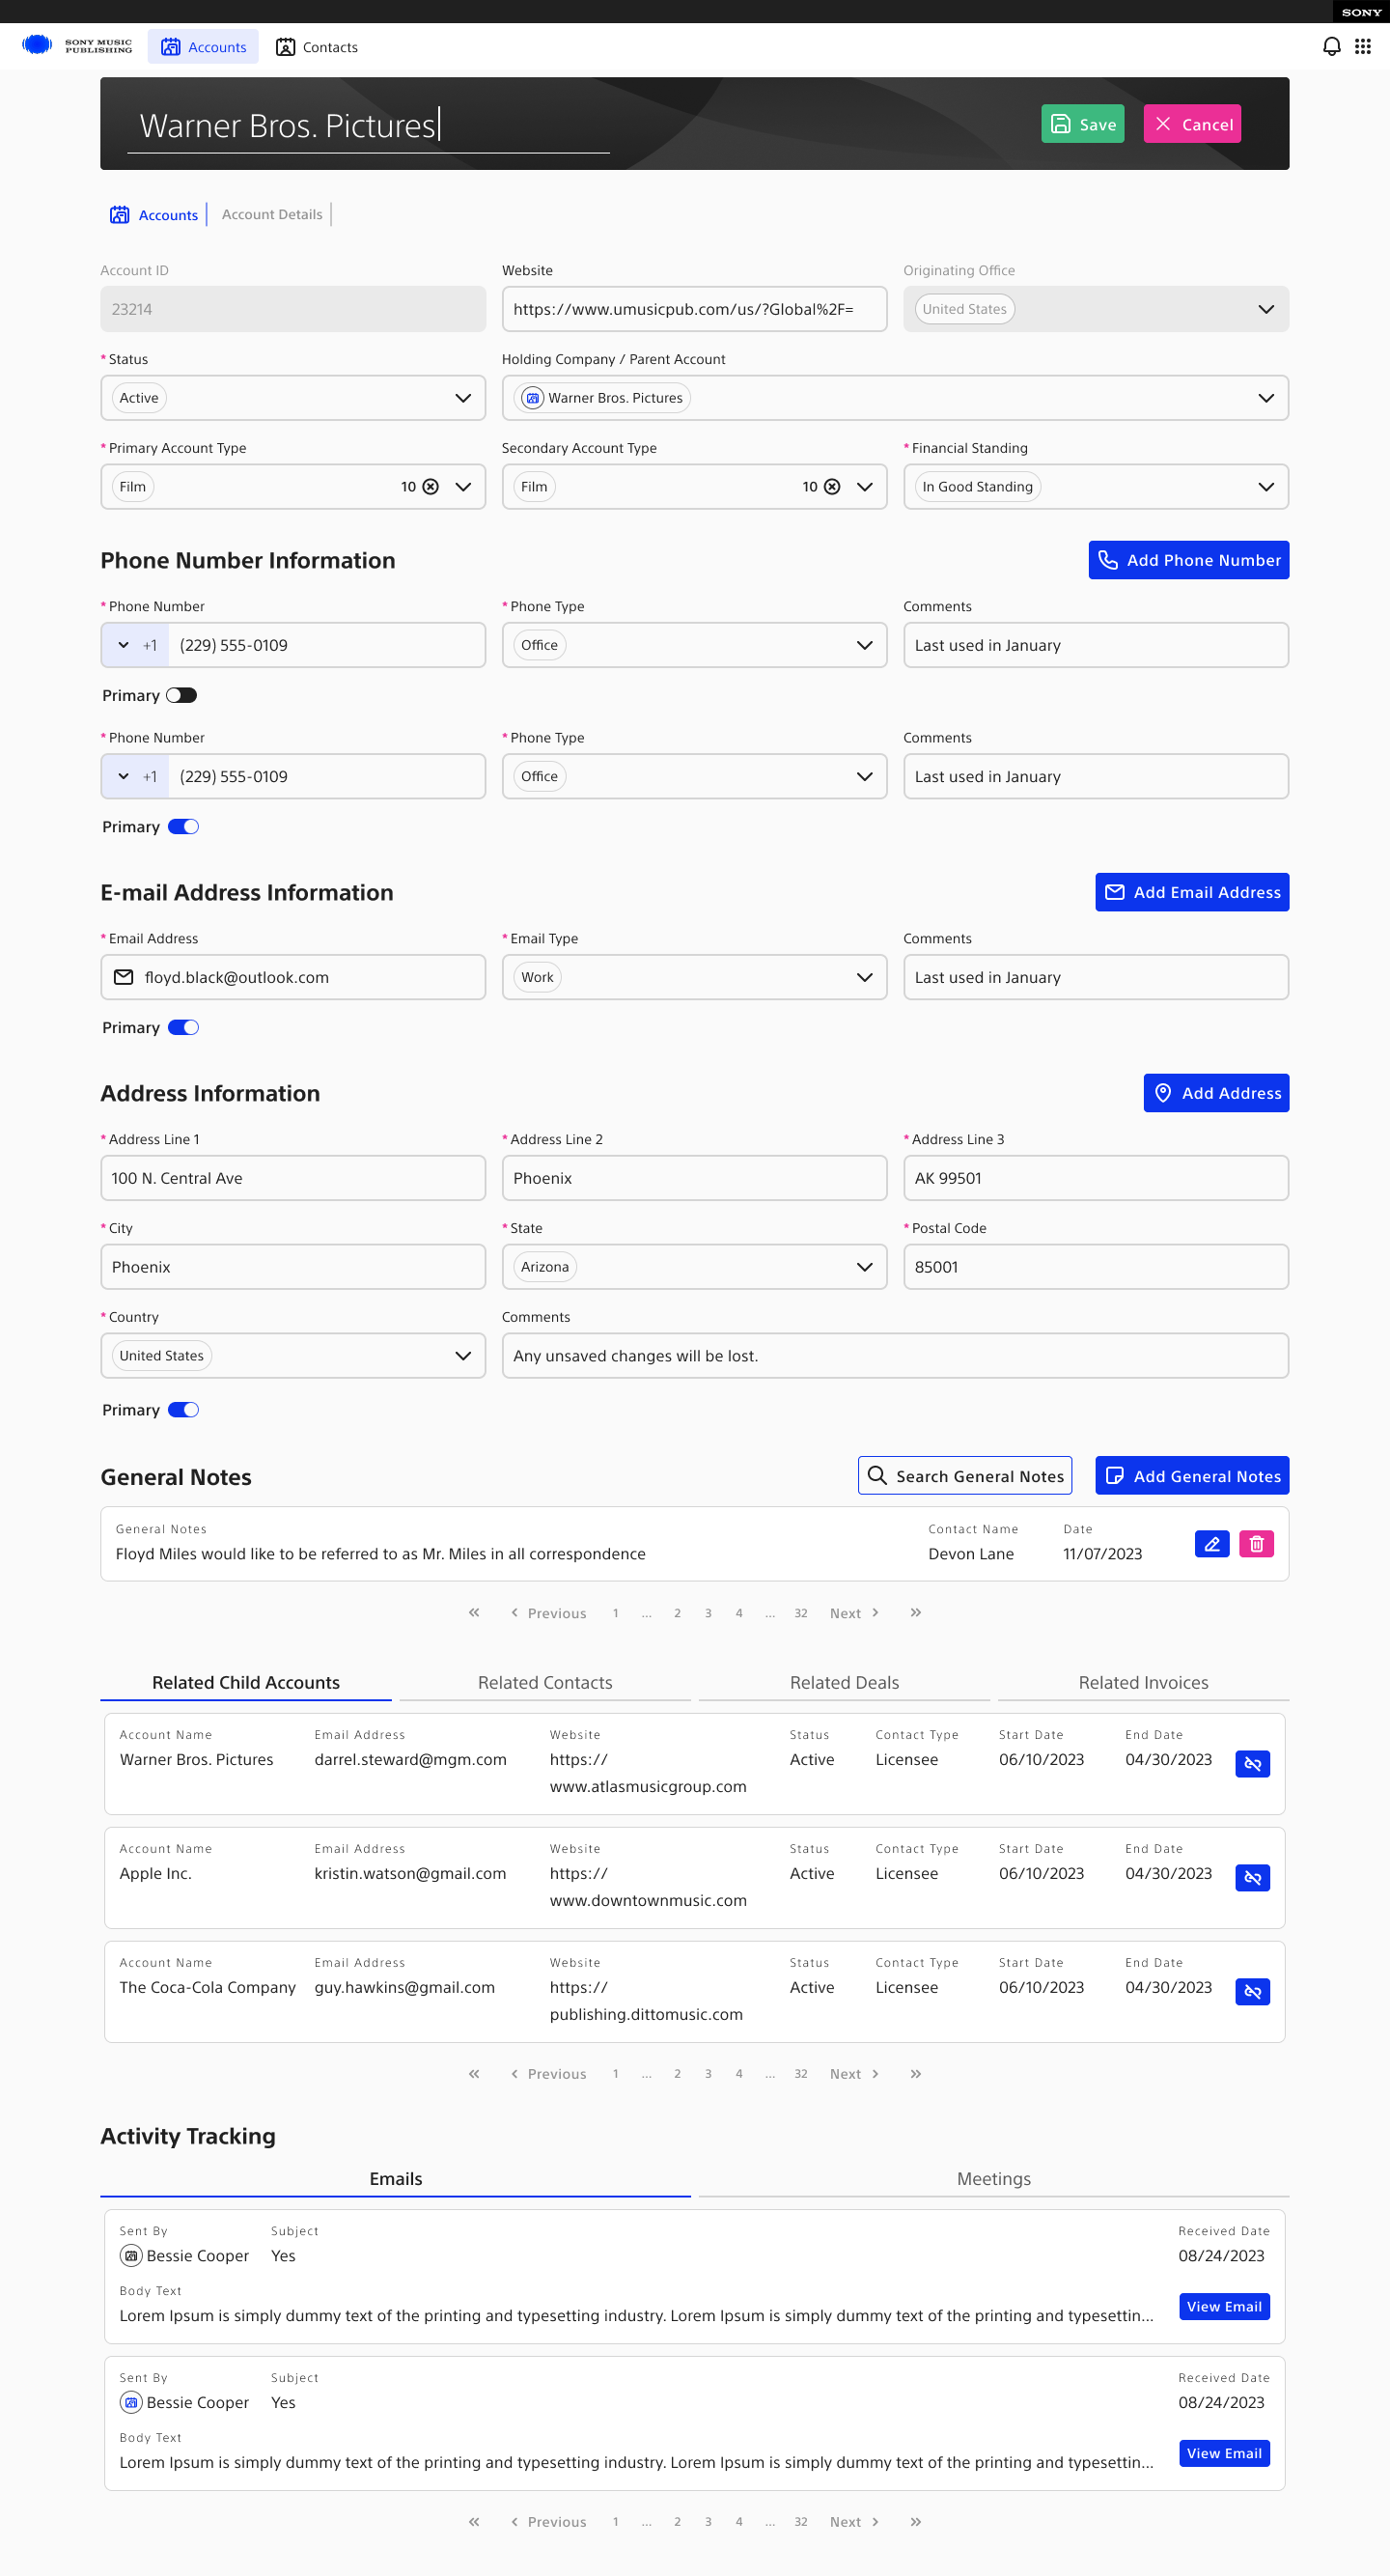1390x2576 pixels.
Task: Open Email Type dropdown
Action: (x=694, y=977)
